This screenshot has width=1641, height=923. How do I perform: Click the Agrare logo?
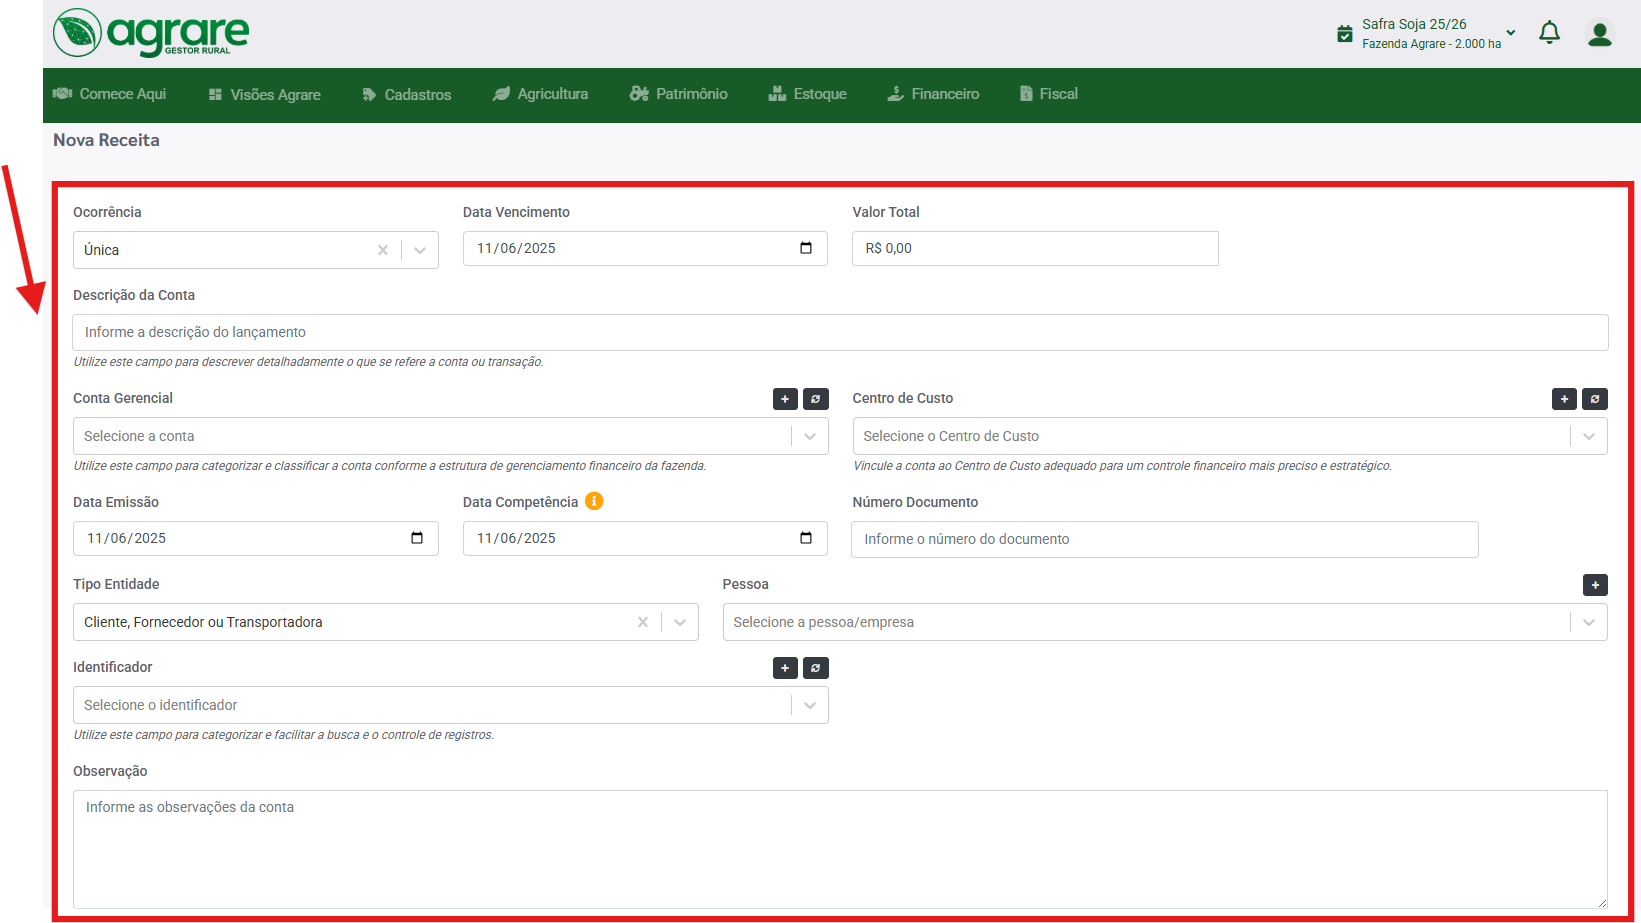point(151,33)
